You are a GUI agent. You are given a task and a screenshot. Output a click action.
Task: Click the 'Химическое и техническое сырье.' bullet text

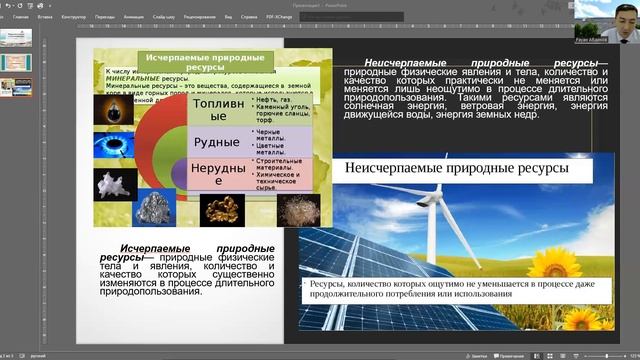[278, 180]
